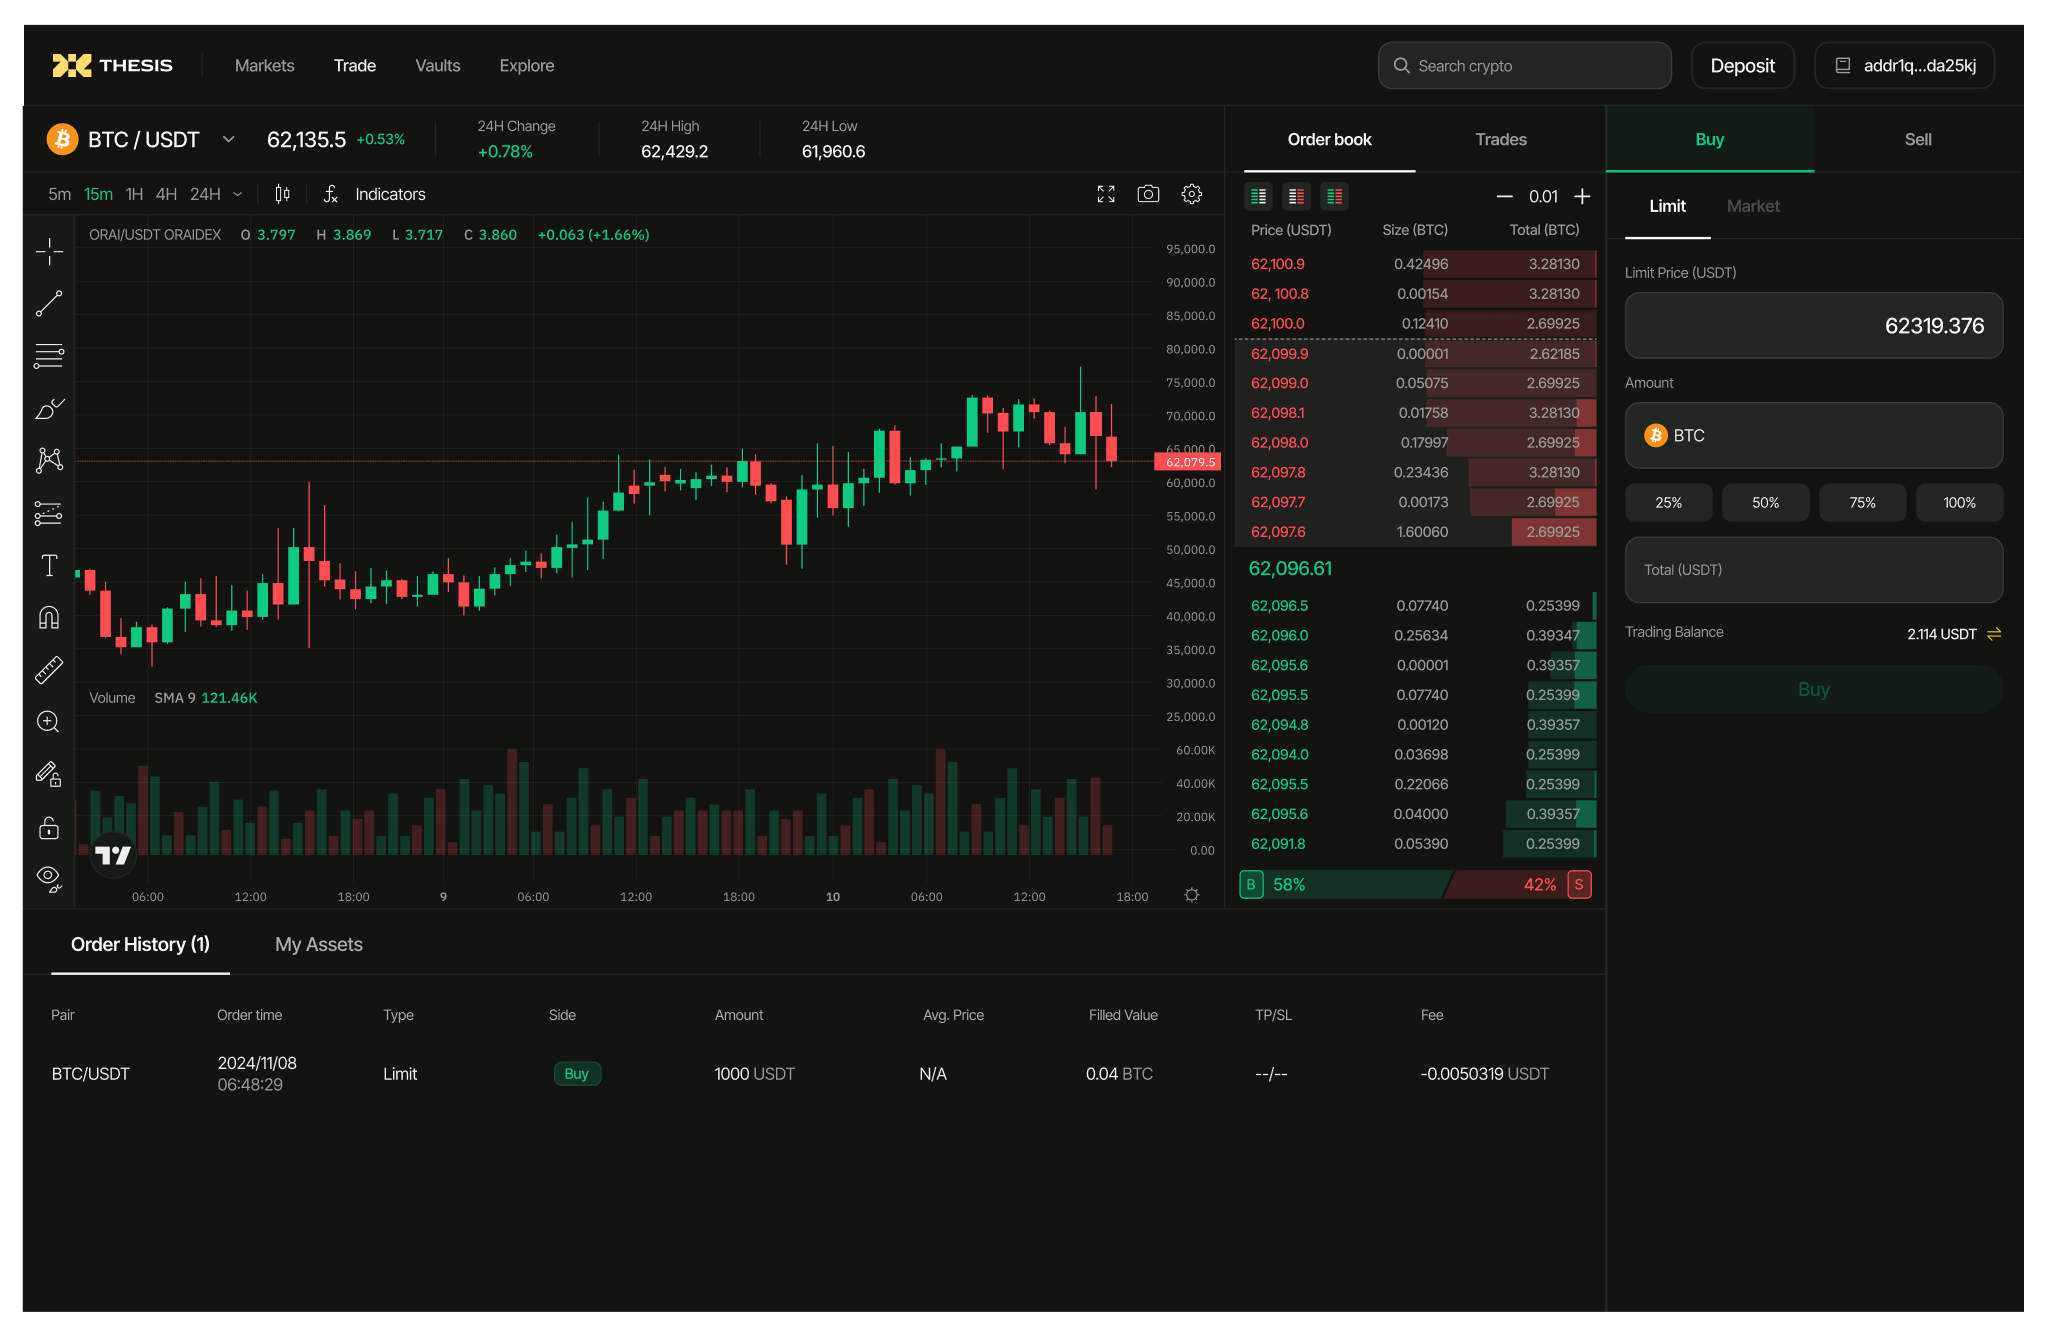Select the crosshair cursor tool

pos(49,251)
